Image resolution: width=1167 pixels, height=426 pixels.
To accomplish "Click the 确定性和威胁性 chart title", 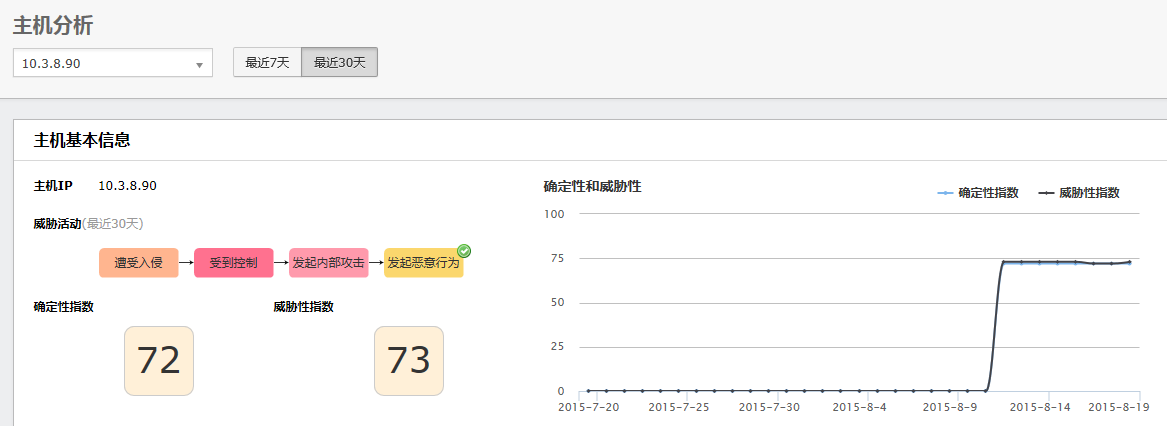I will click(592, 186).
